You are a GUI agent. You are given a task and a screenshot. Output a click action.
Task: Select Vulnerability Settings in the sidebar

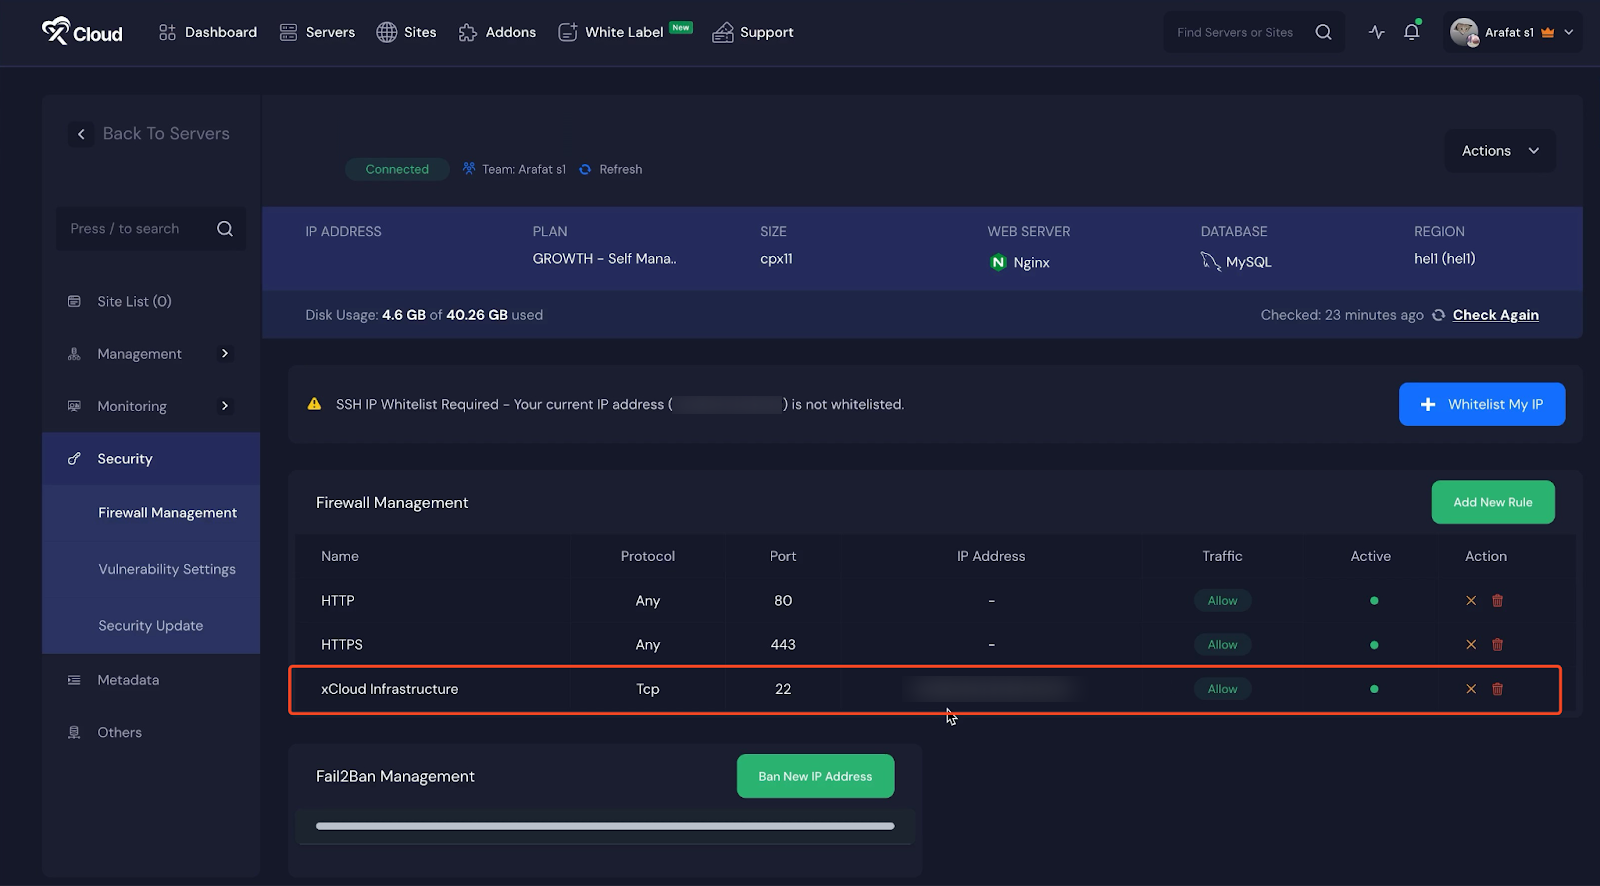point(167,569)
